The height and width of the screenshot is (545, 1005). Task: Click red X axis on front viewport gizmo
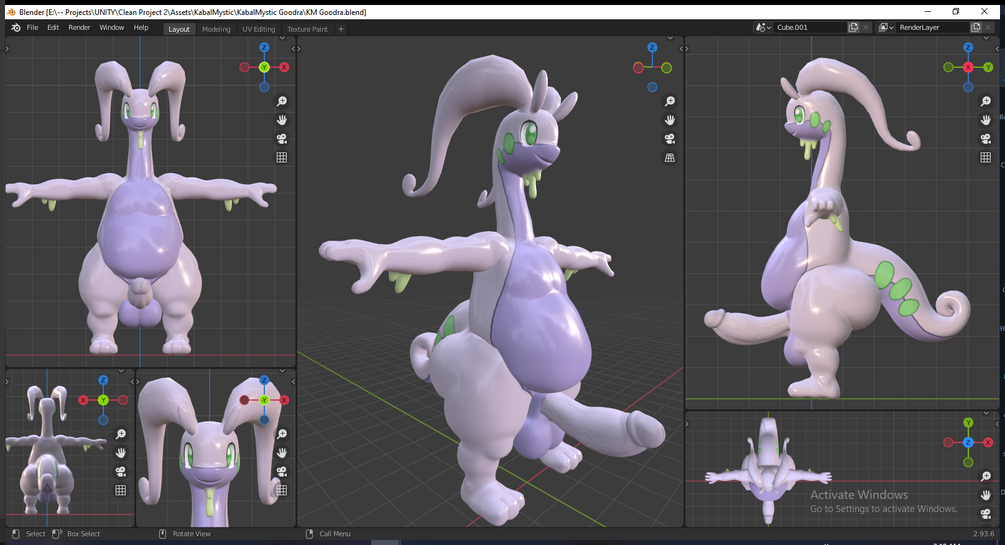click(284, 67)
